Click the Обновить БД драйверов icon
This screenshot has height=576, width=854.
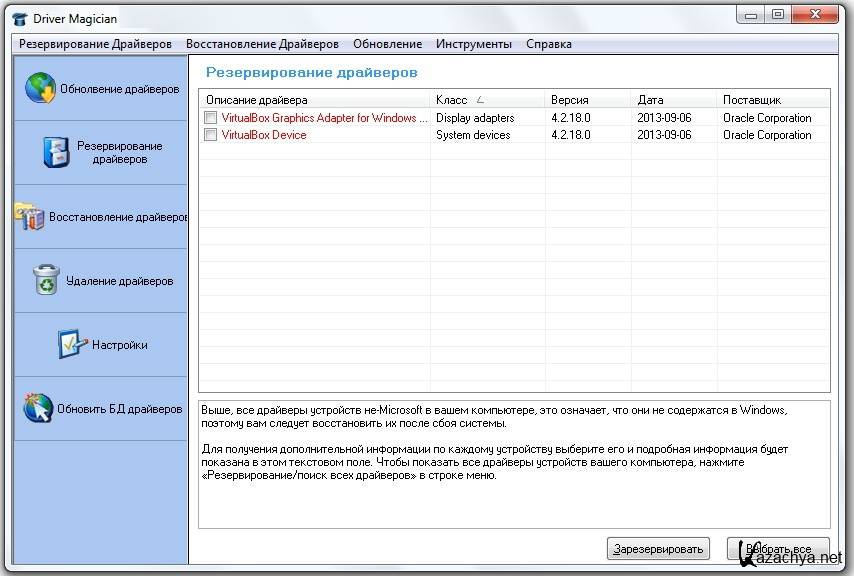coord(38,408)
